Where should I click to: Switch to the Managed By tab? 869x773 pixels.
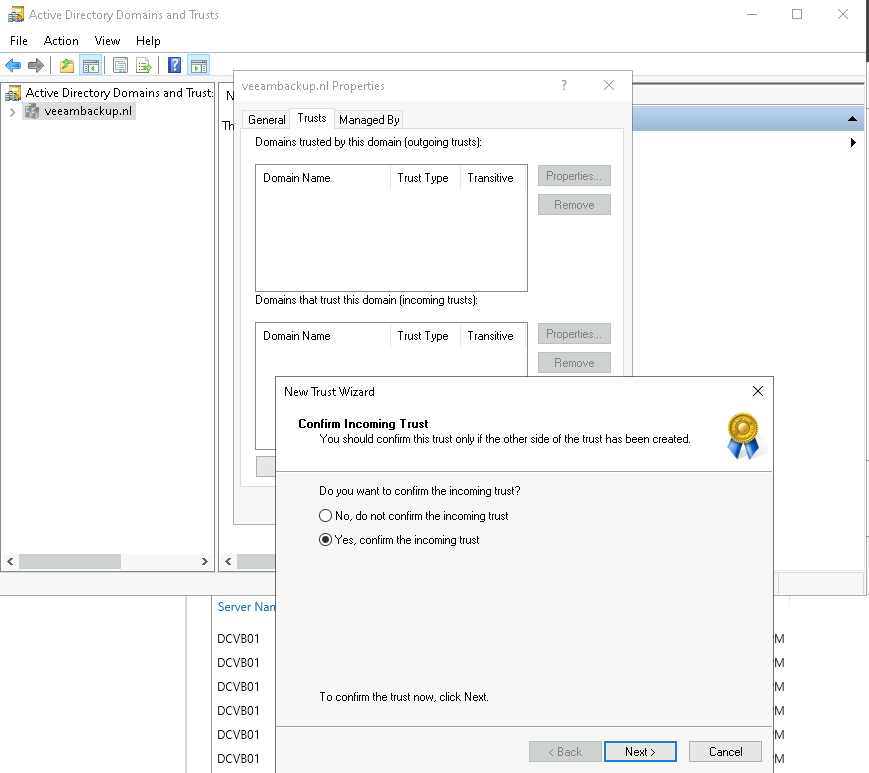click(x=369, y=119)
